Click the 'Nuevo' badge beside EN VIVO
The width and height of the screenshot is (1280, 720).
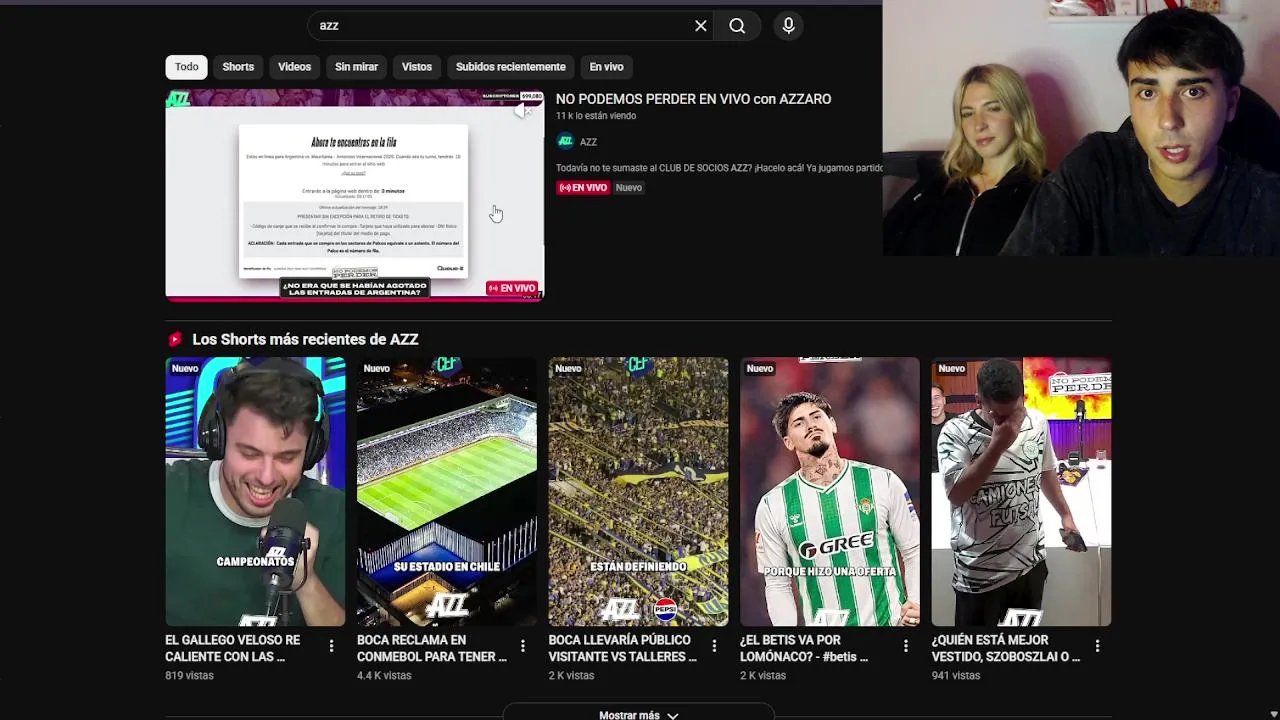pyautogui.click(x=629, y=188)
